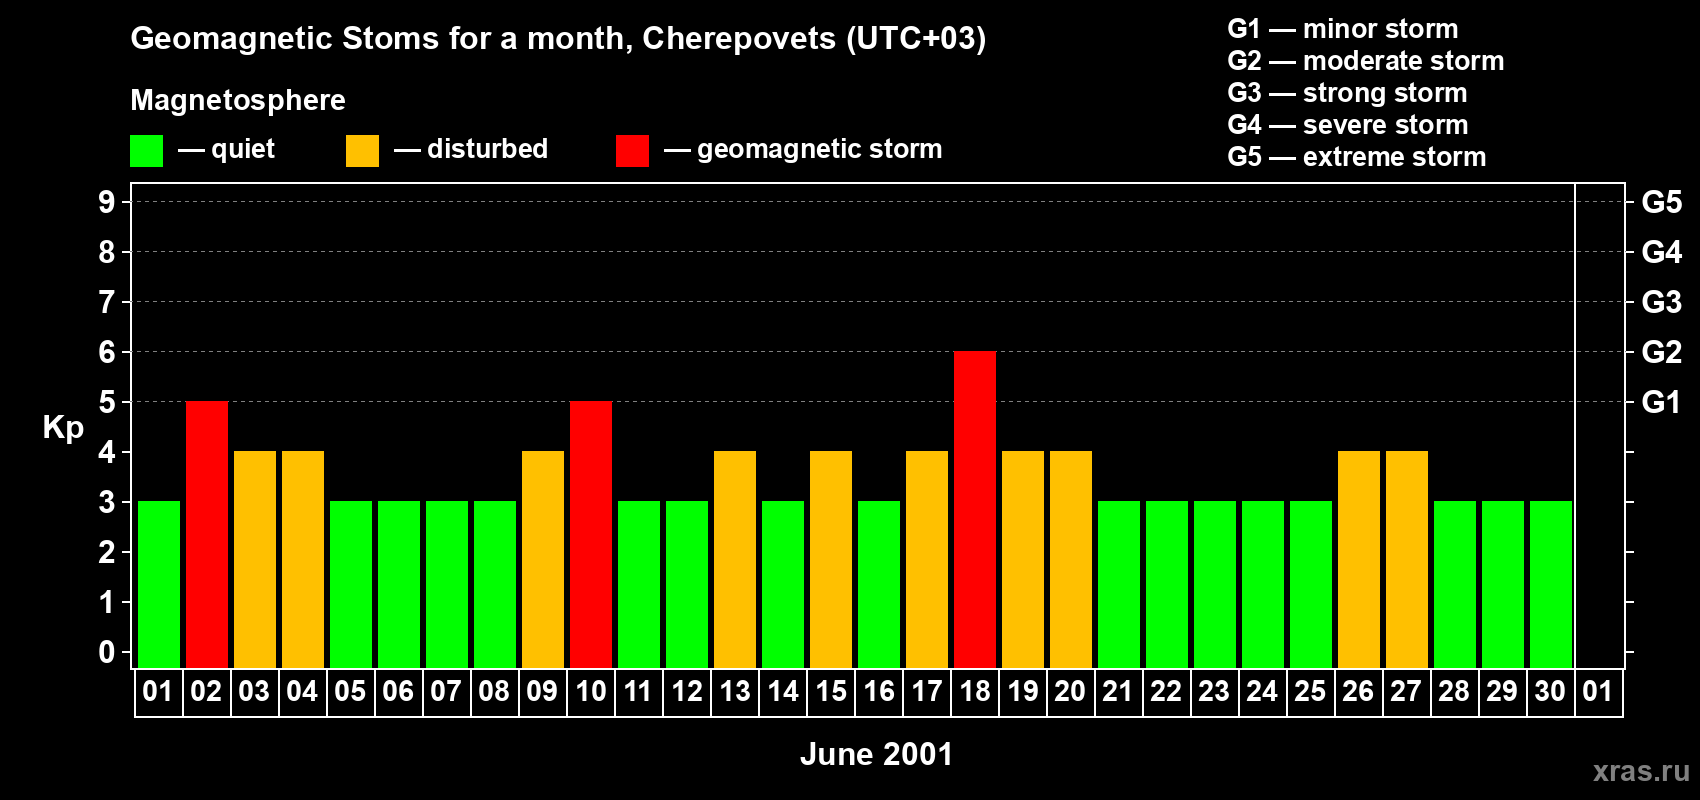
Task: Click the 'Magnetosphere' heading
Action: click(238, 100)
